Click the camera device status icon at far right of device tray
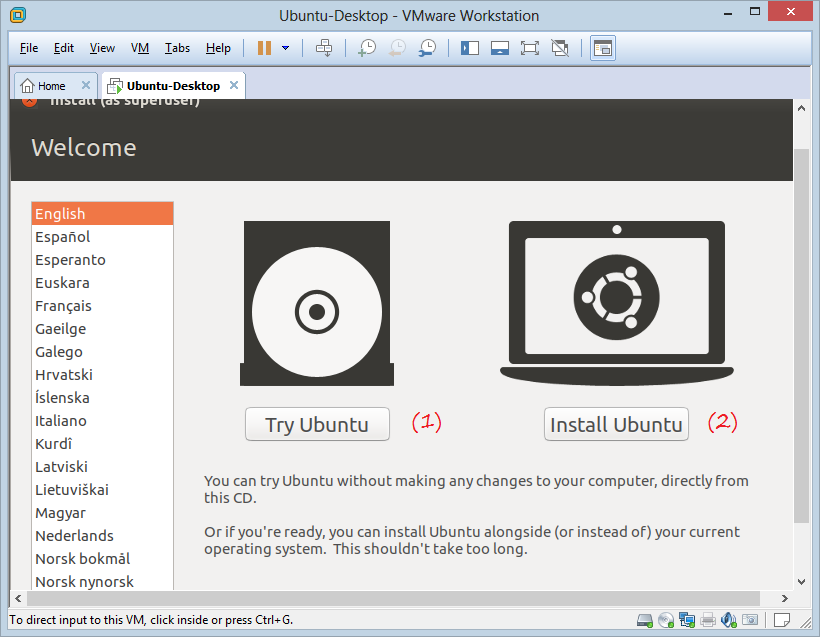 point(750,620)
